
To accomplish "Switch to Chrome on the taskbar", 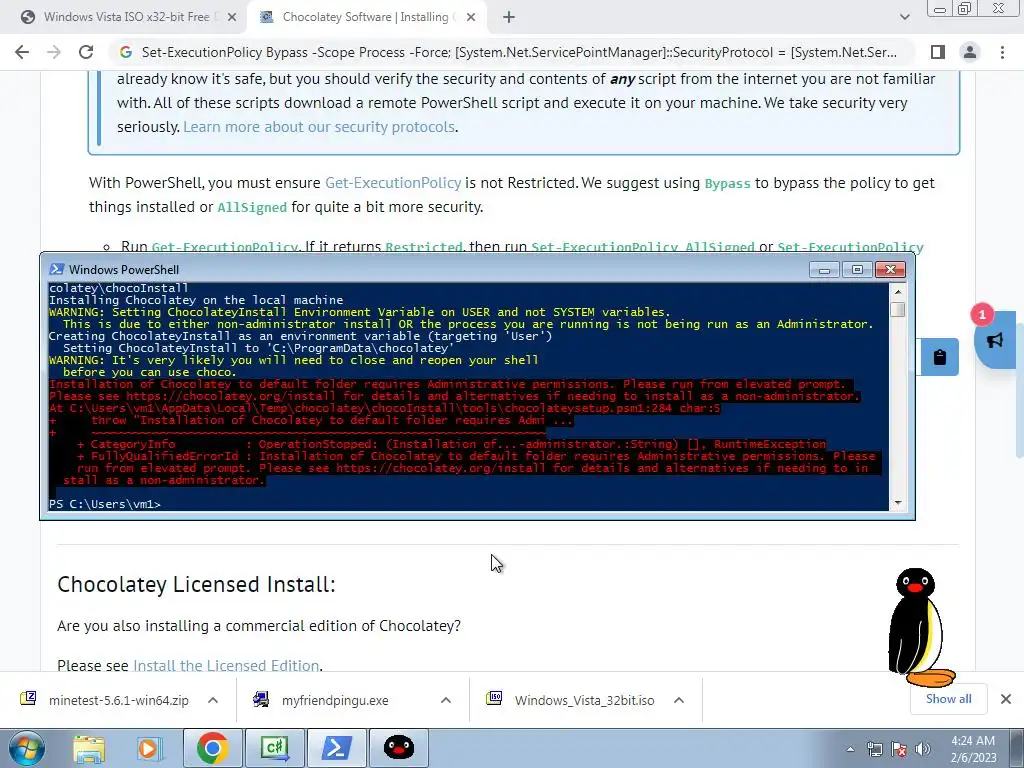I will coord(212,748).
